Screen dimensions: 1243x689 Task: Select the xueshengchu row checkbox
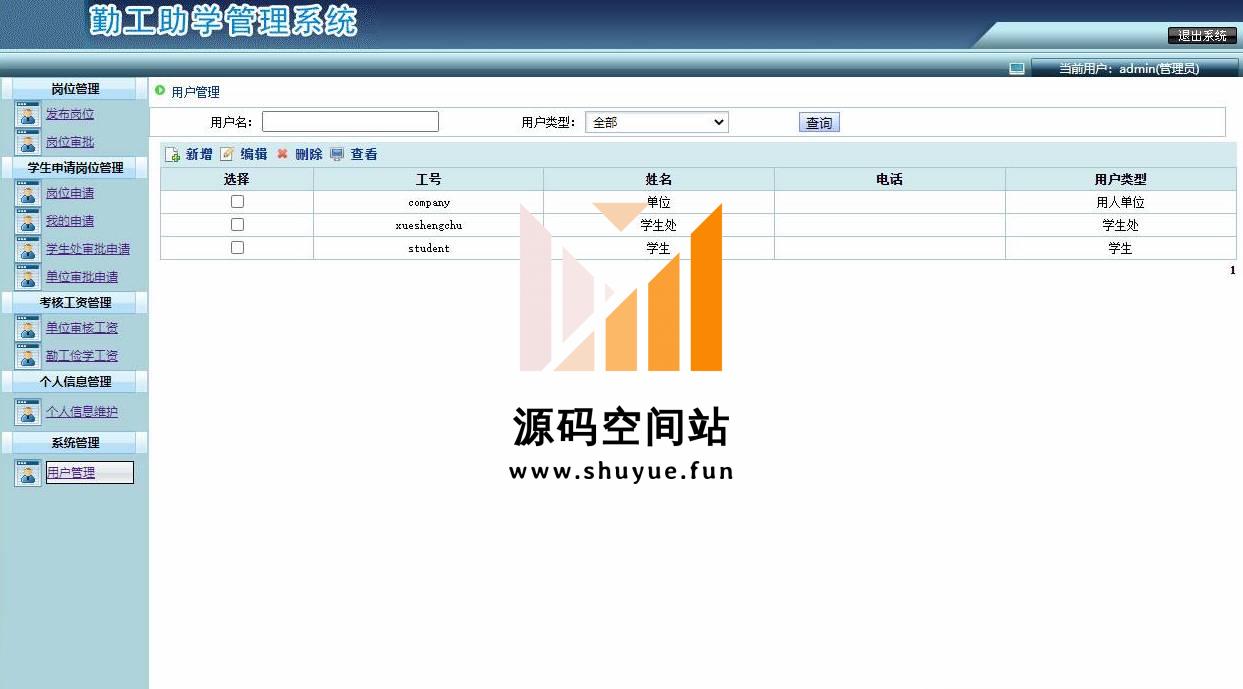(x=237, y=224)
